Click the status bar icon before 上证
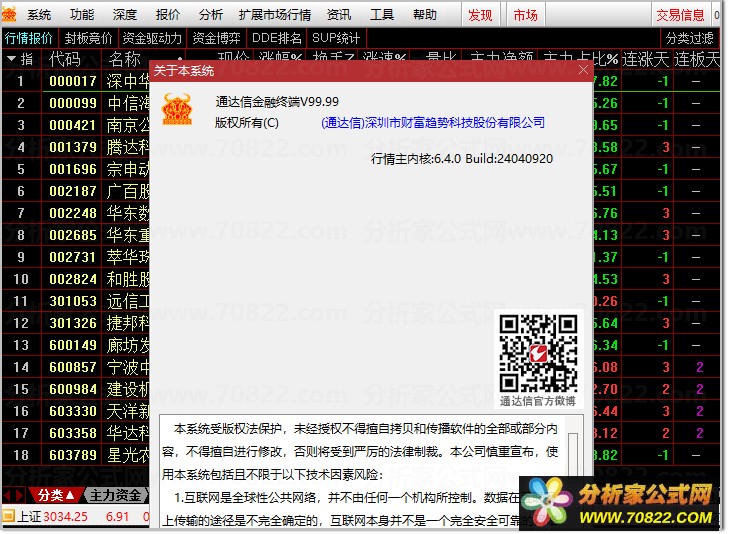The image size is (729, 534). (8, 516)
